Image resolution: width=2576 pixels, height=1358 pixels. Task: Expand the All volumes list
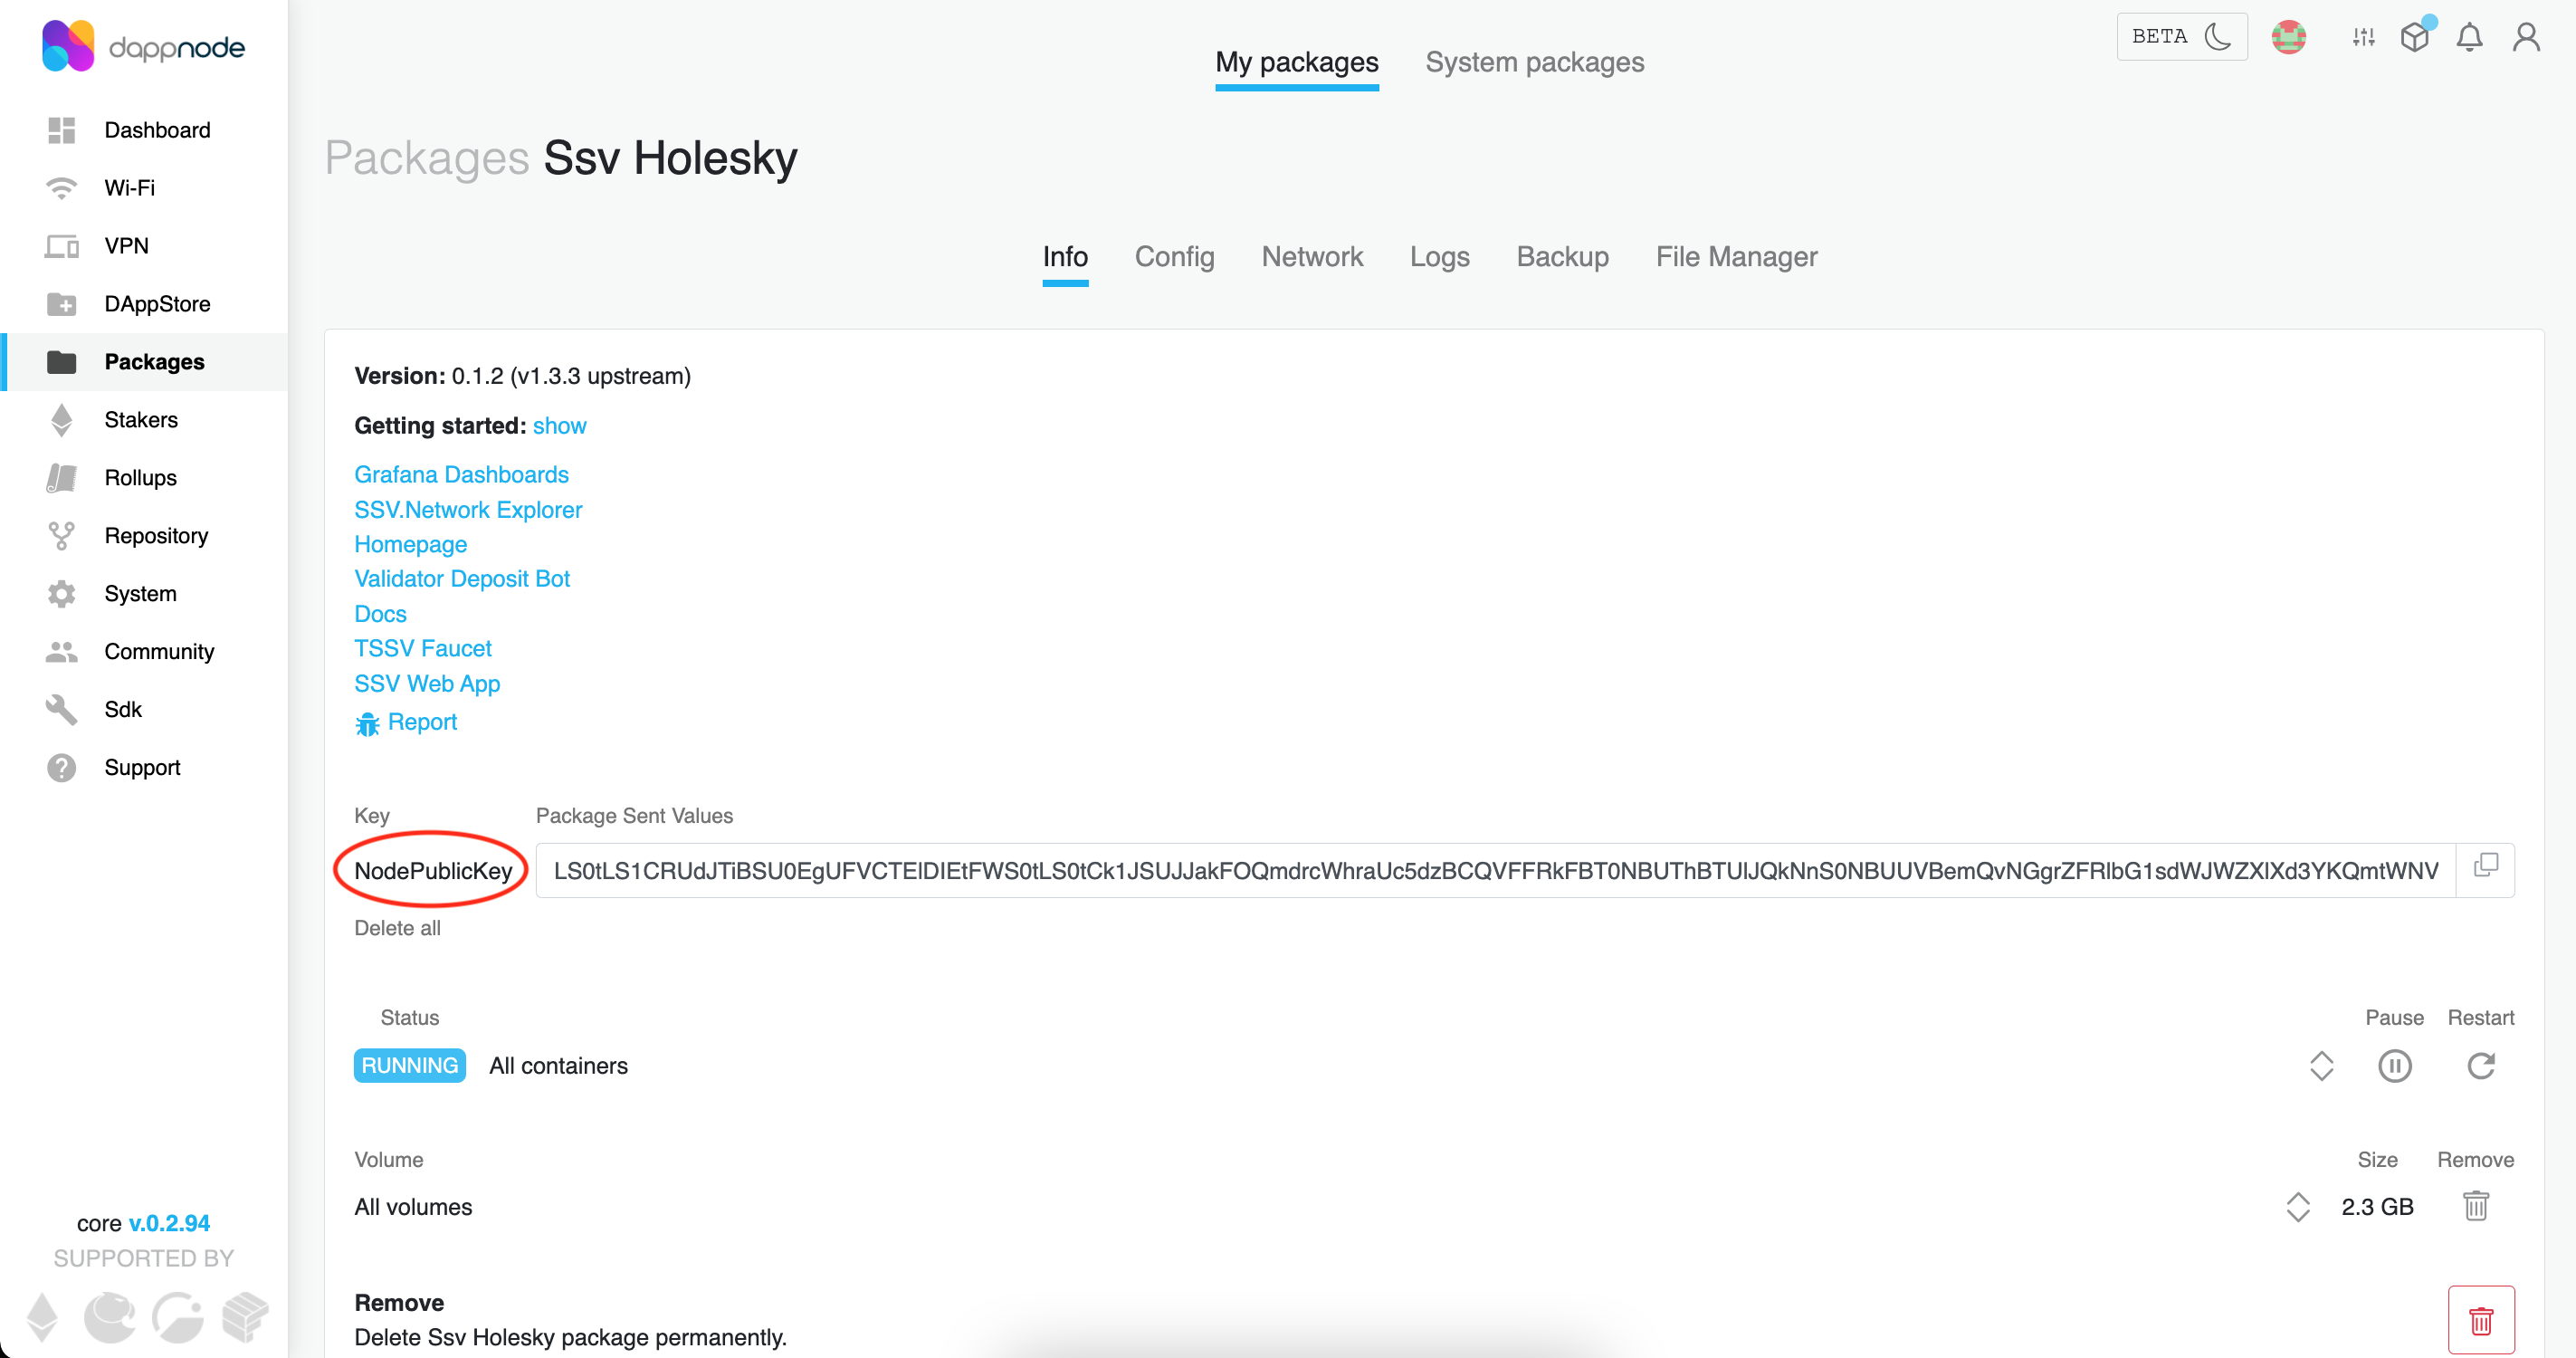pos(2297,1207)
